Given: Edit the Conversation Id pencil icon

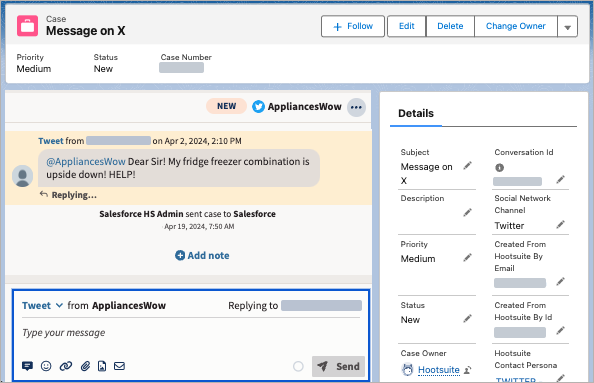Looking at the screenshot, I should point(560,179).
